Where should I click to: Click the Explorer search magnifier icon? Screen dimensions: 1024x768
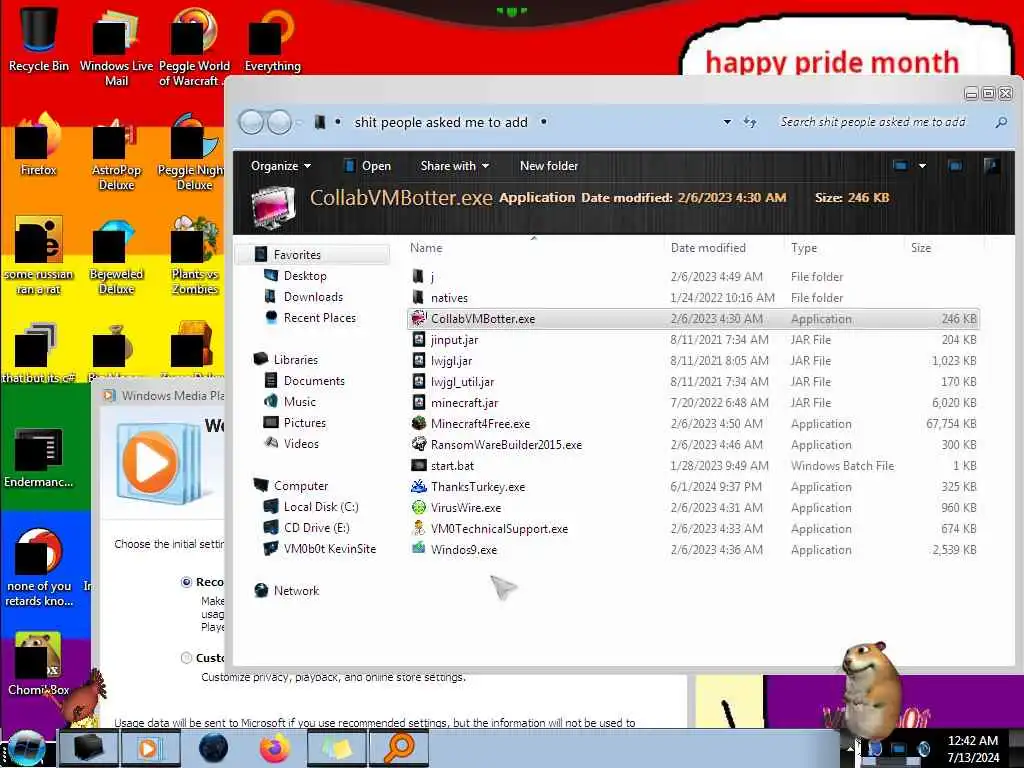[1000, 122]
